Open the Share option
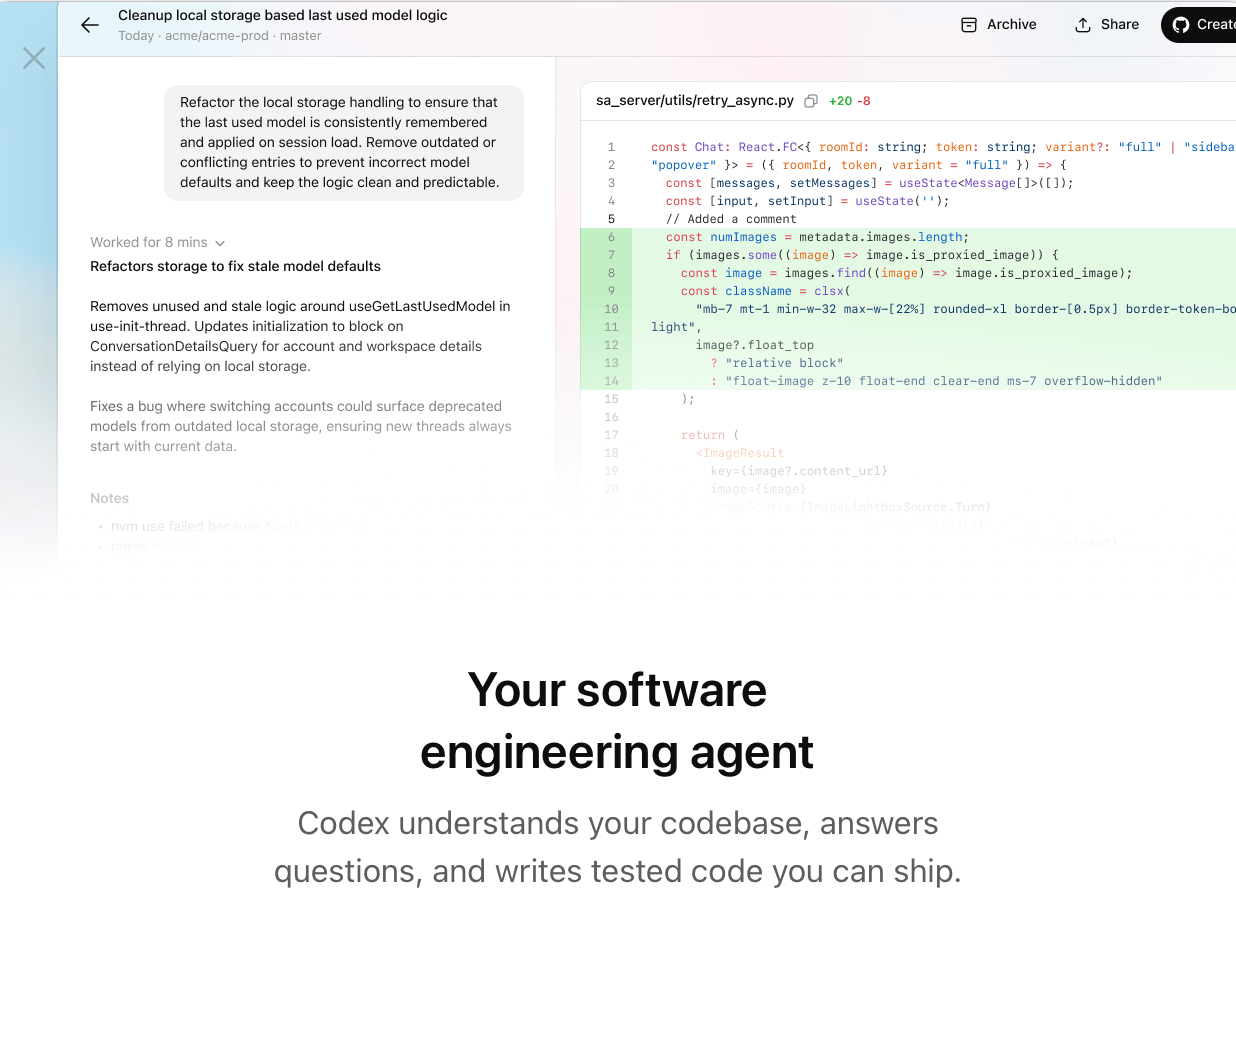Image resolution: width=1236 pixels, height=1038 pixels. click(x=1107, y=24)
